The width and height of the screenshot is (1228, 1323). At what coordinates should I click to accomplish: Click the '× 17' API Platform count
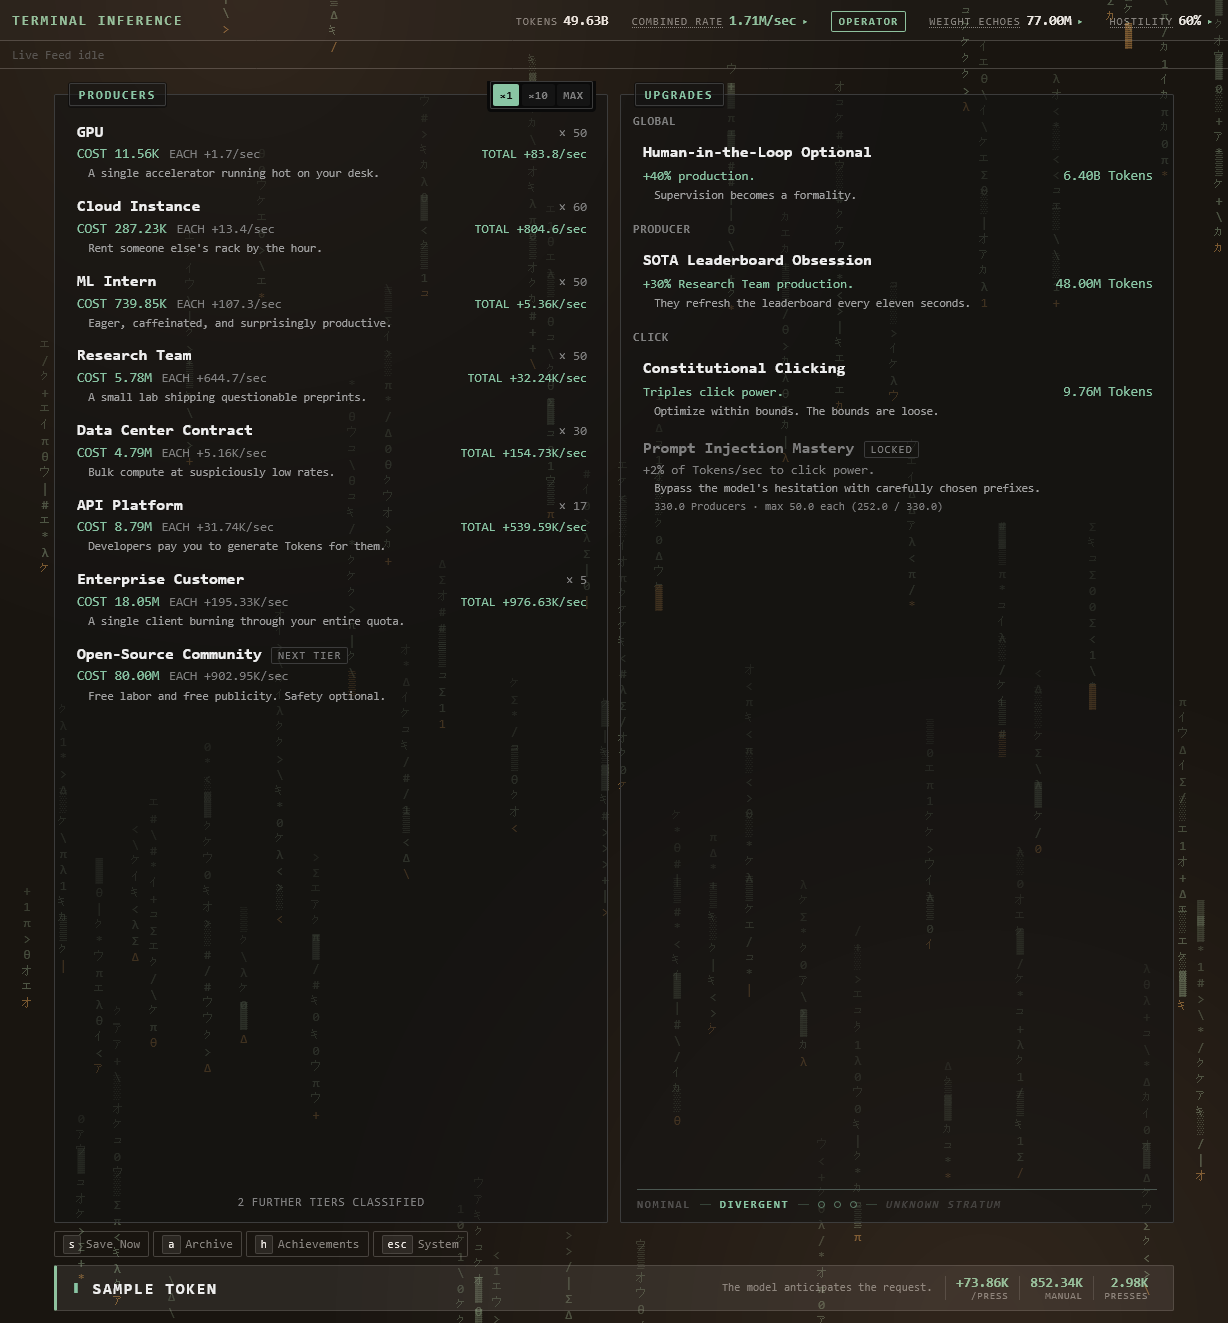coord(573,506)
